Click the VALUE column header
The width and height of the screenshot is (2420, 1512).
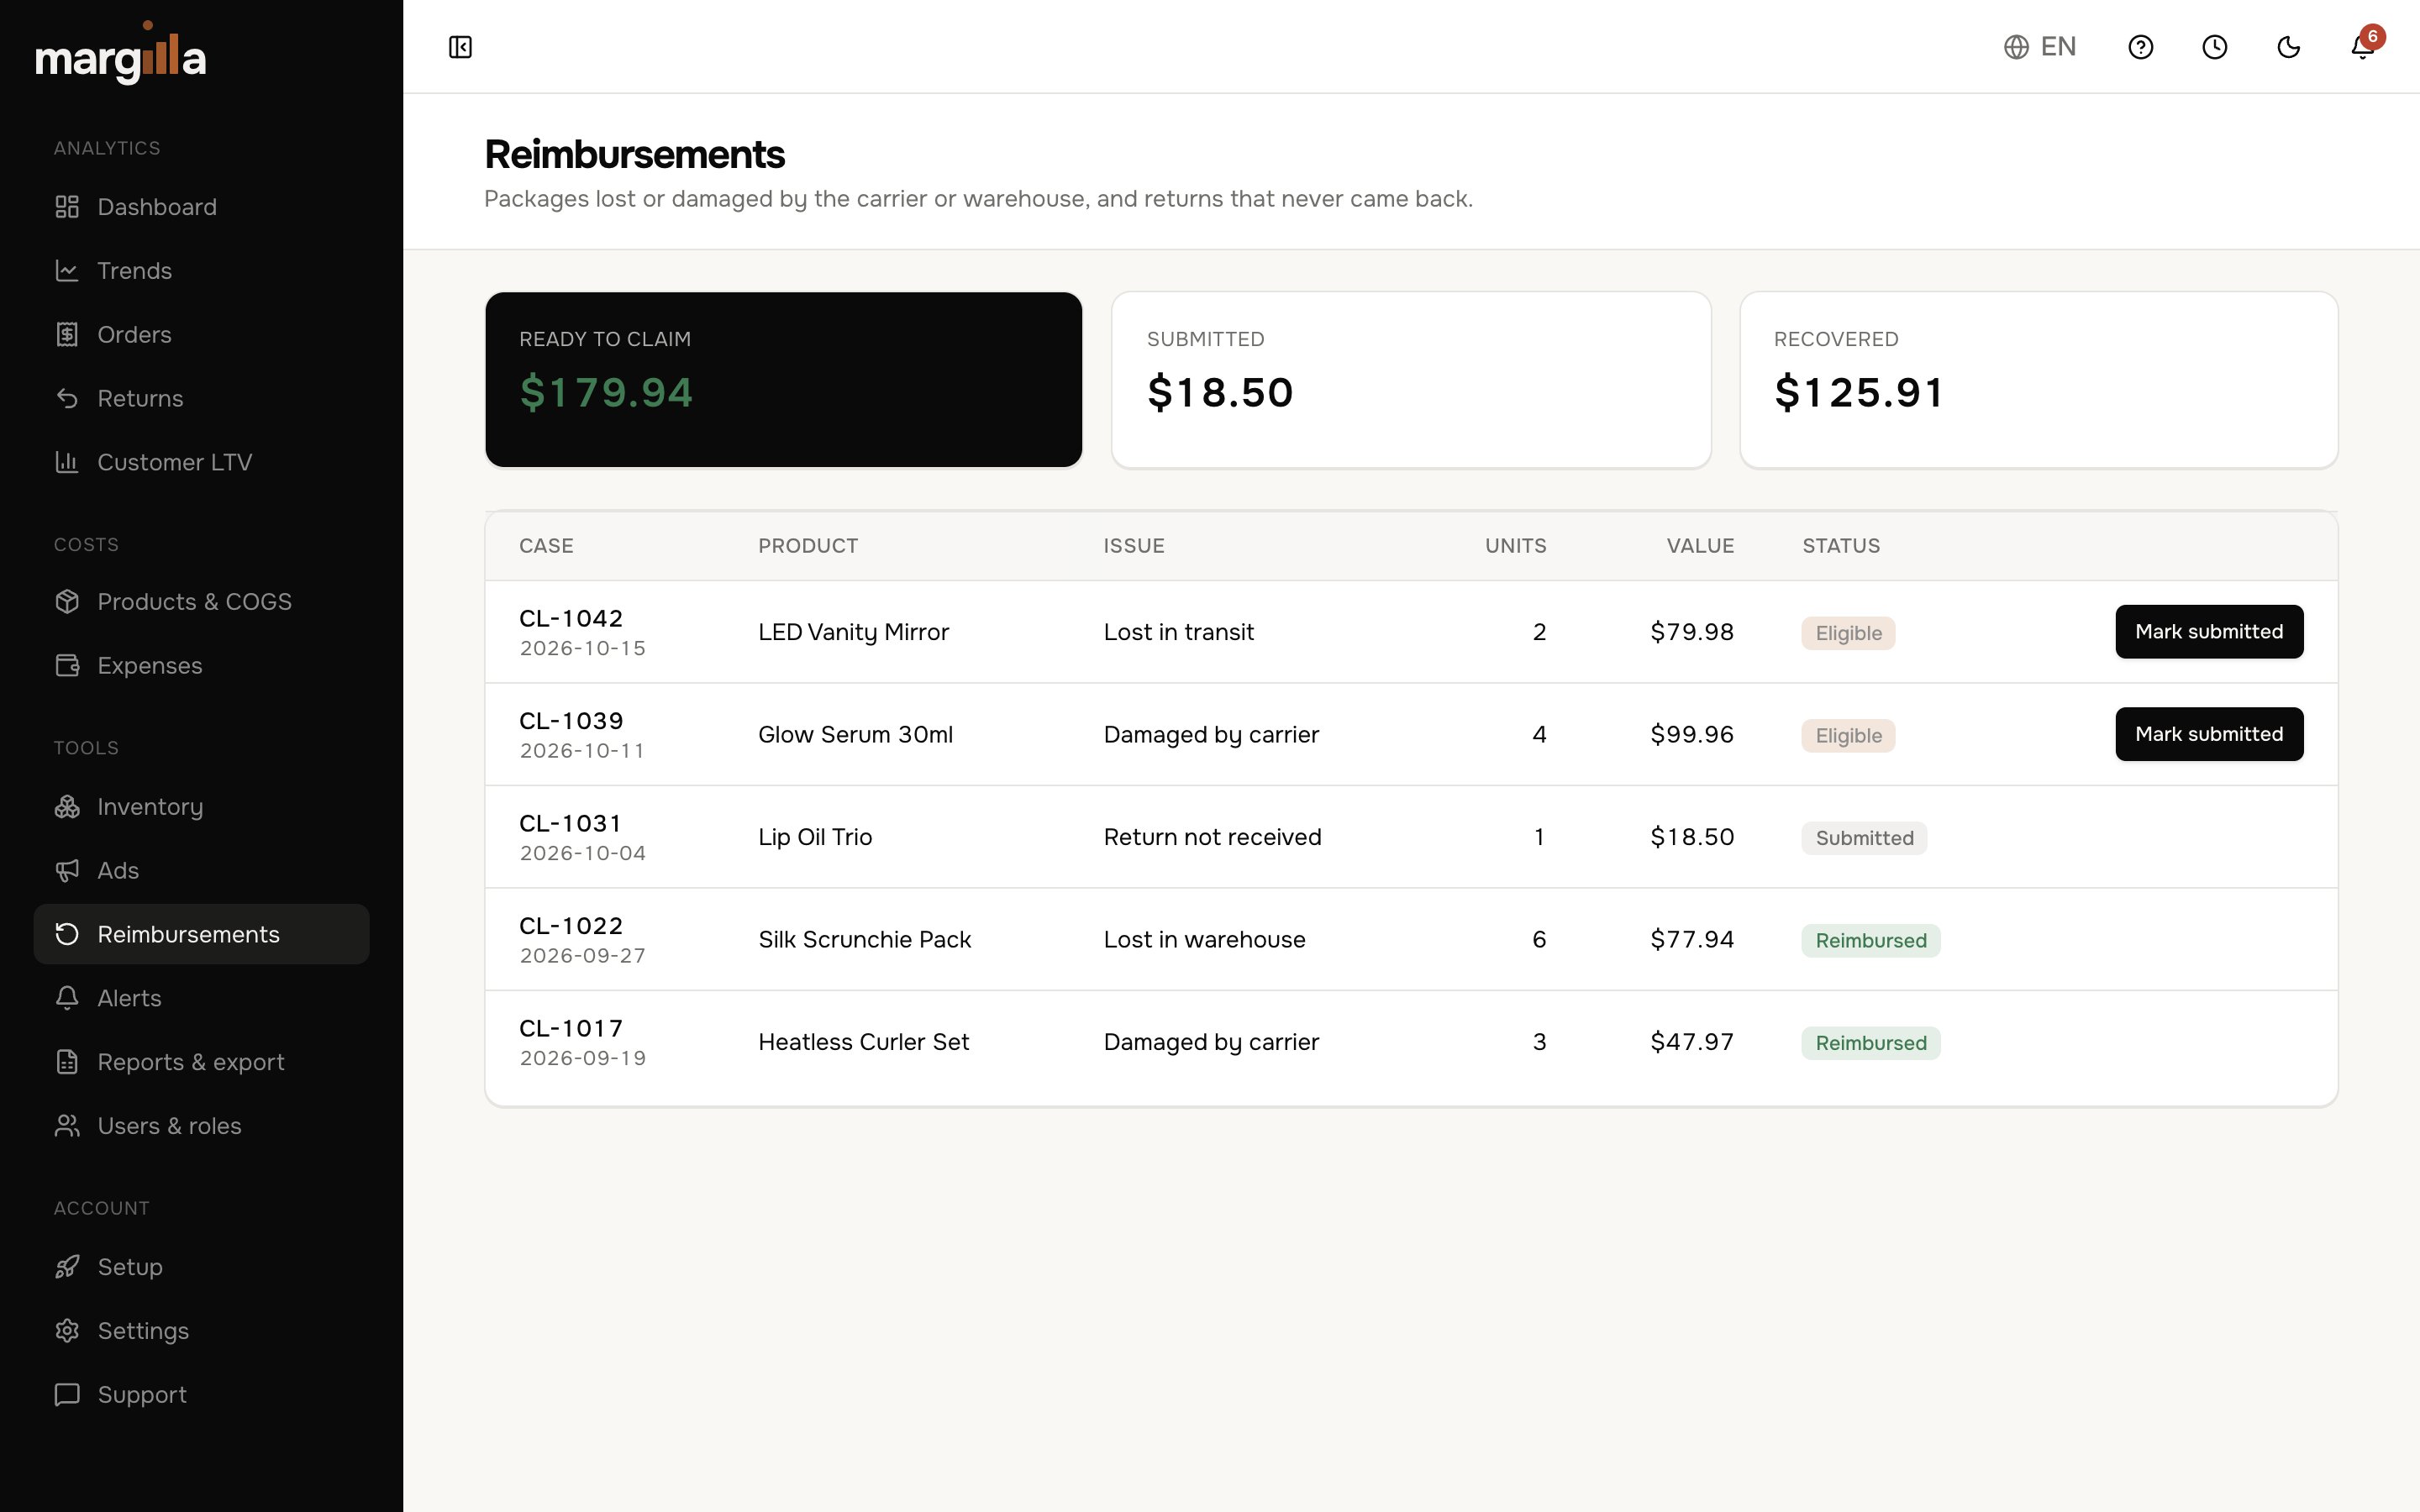(1700, 546)
